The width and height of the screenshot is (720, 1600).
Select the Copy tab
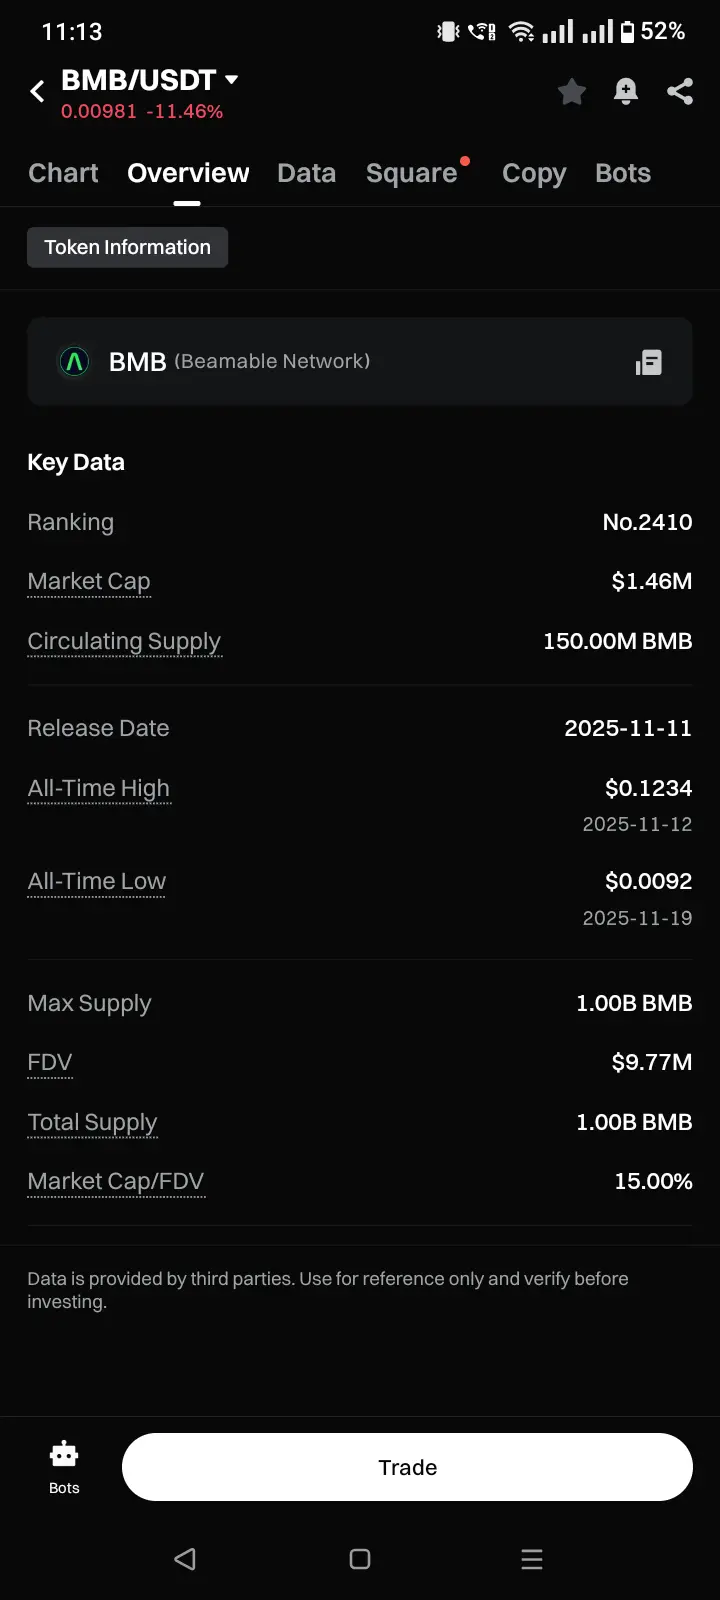pyautogui.click(x=534, y=173)
